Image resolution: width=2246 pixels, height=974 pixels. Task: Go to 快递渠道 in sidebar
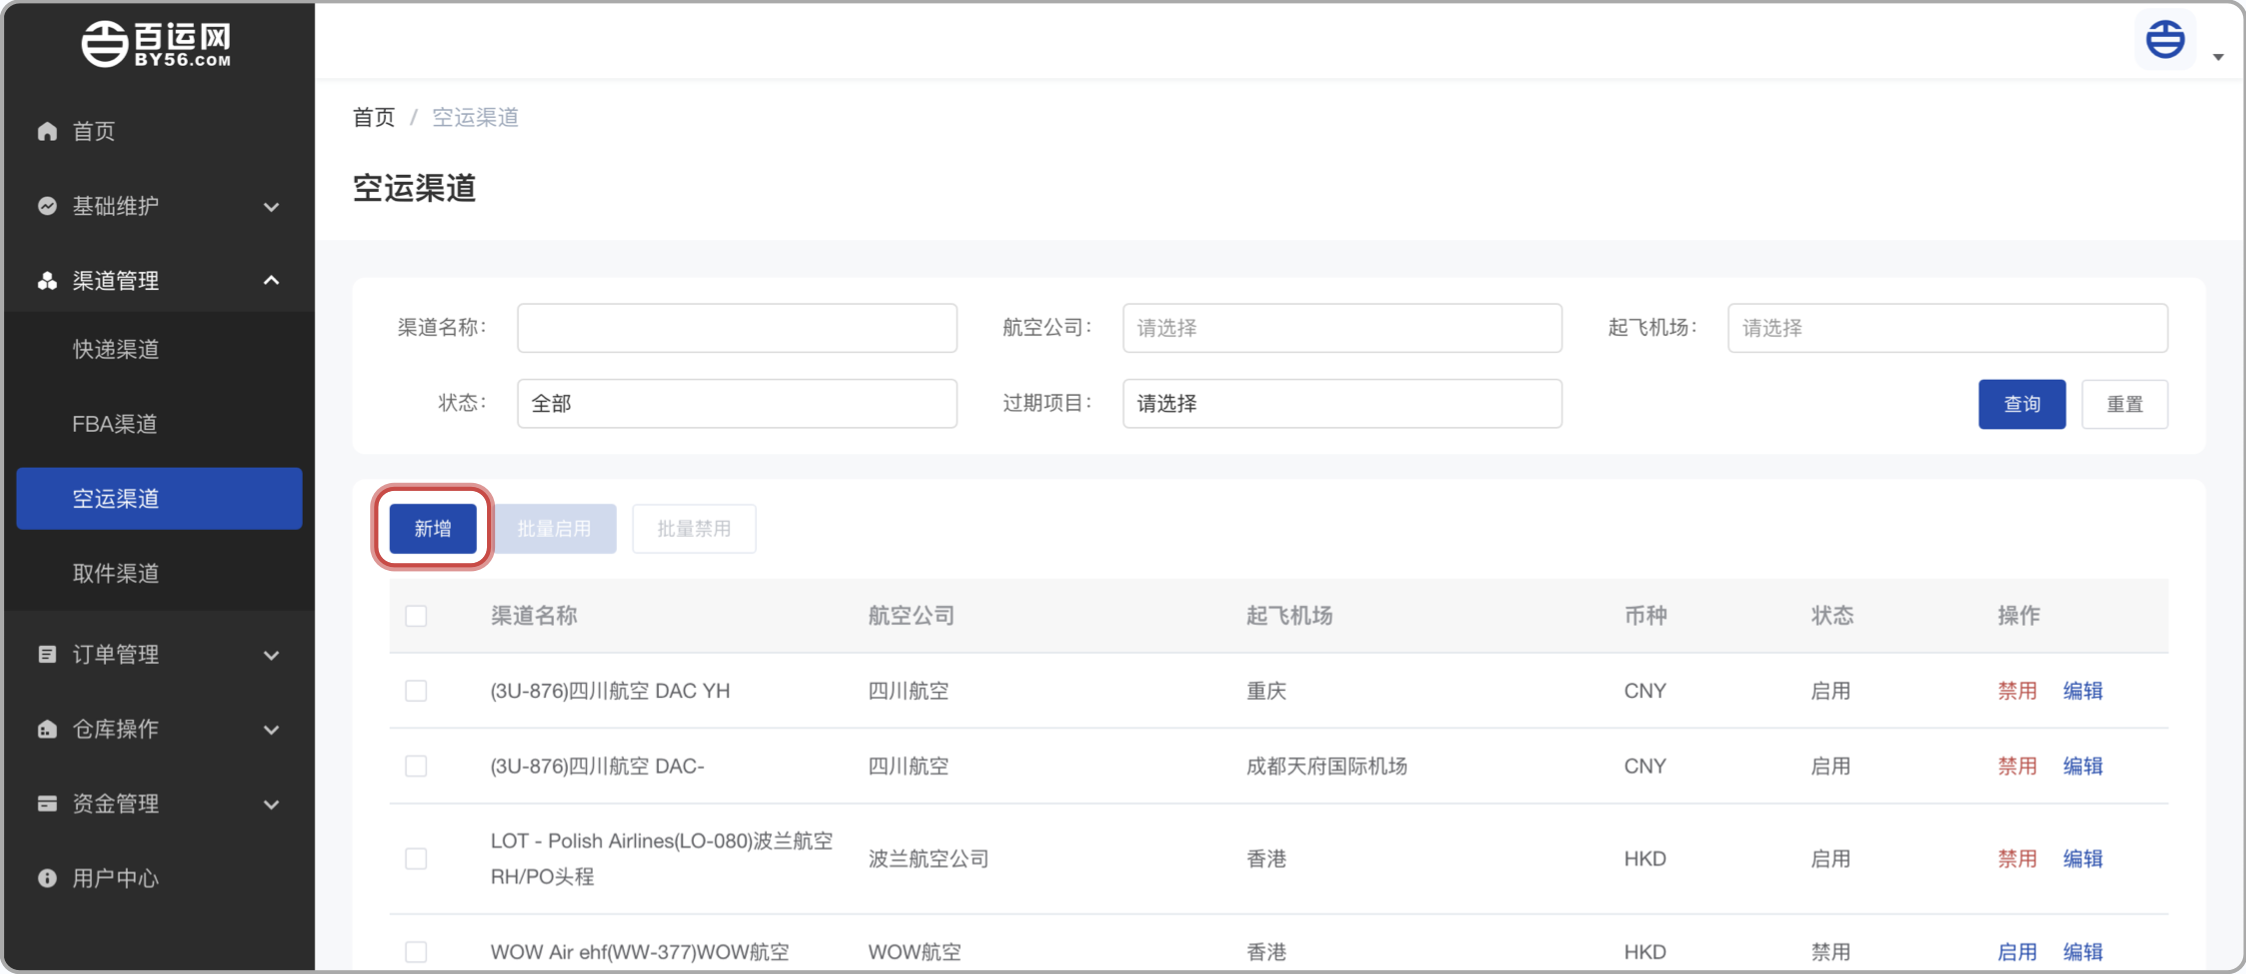click(116, 349)
